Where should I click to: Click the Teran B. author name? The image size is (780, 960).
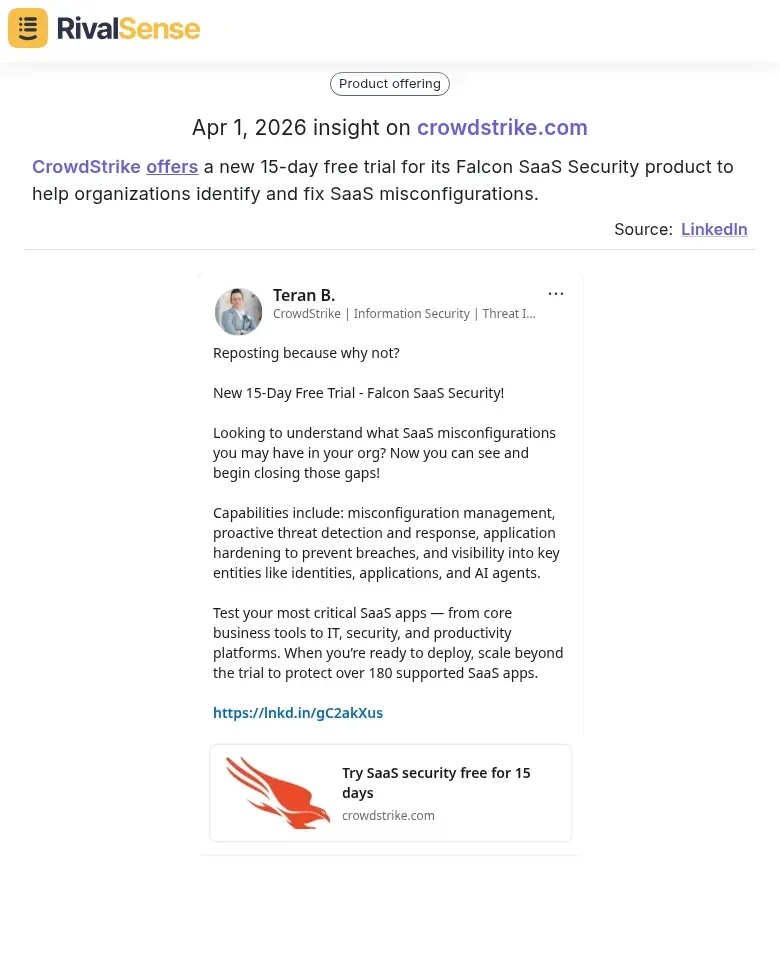tap(303, 295)
